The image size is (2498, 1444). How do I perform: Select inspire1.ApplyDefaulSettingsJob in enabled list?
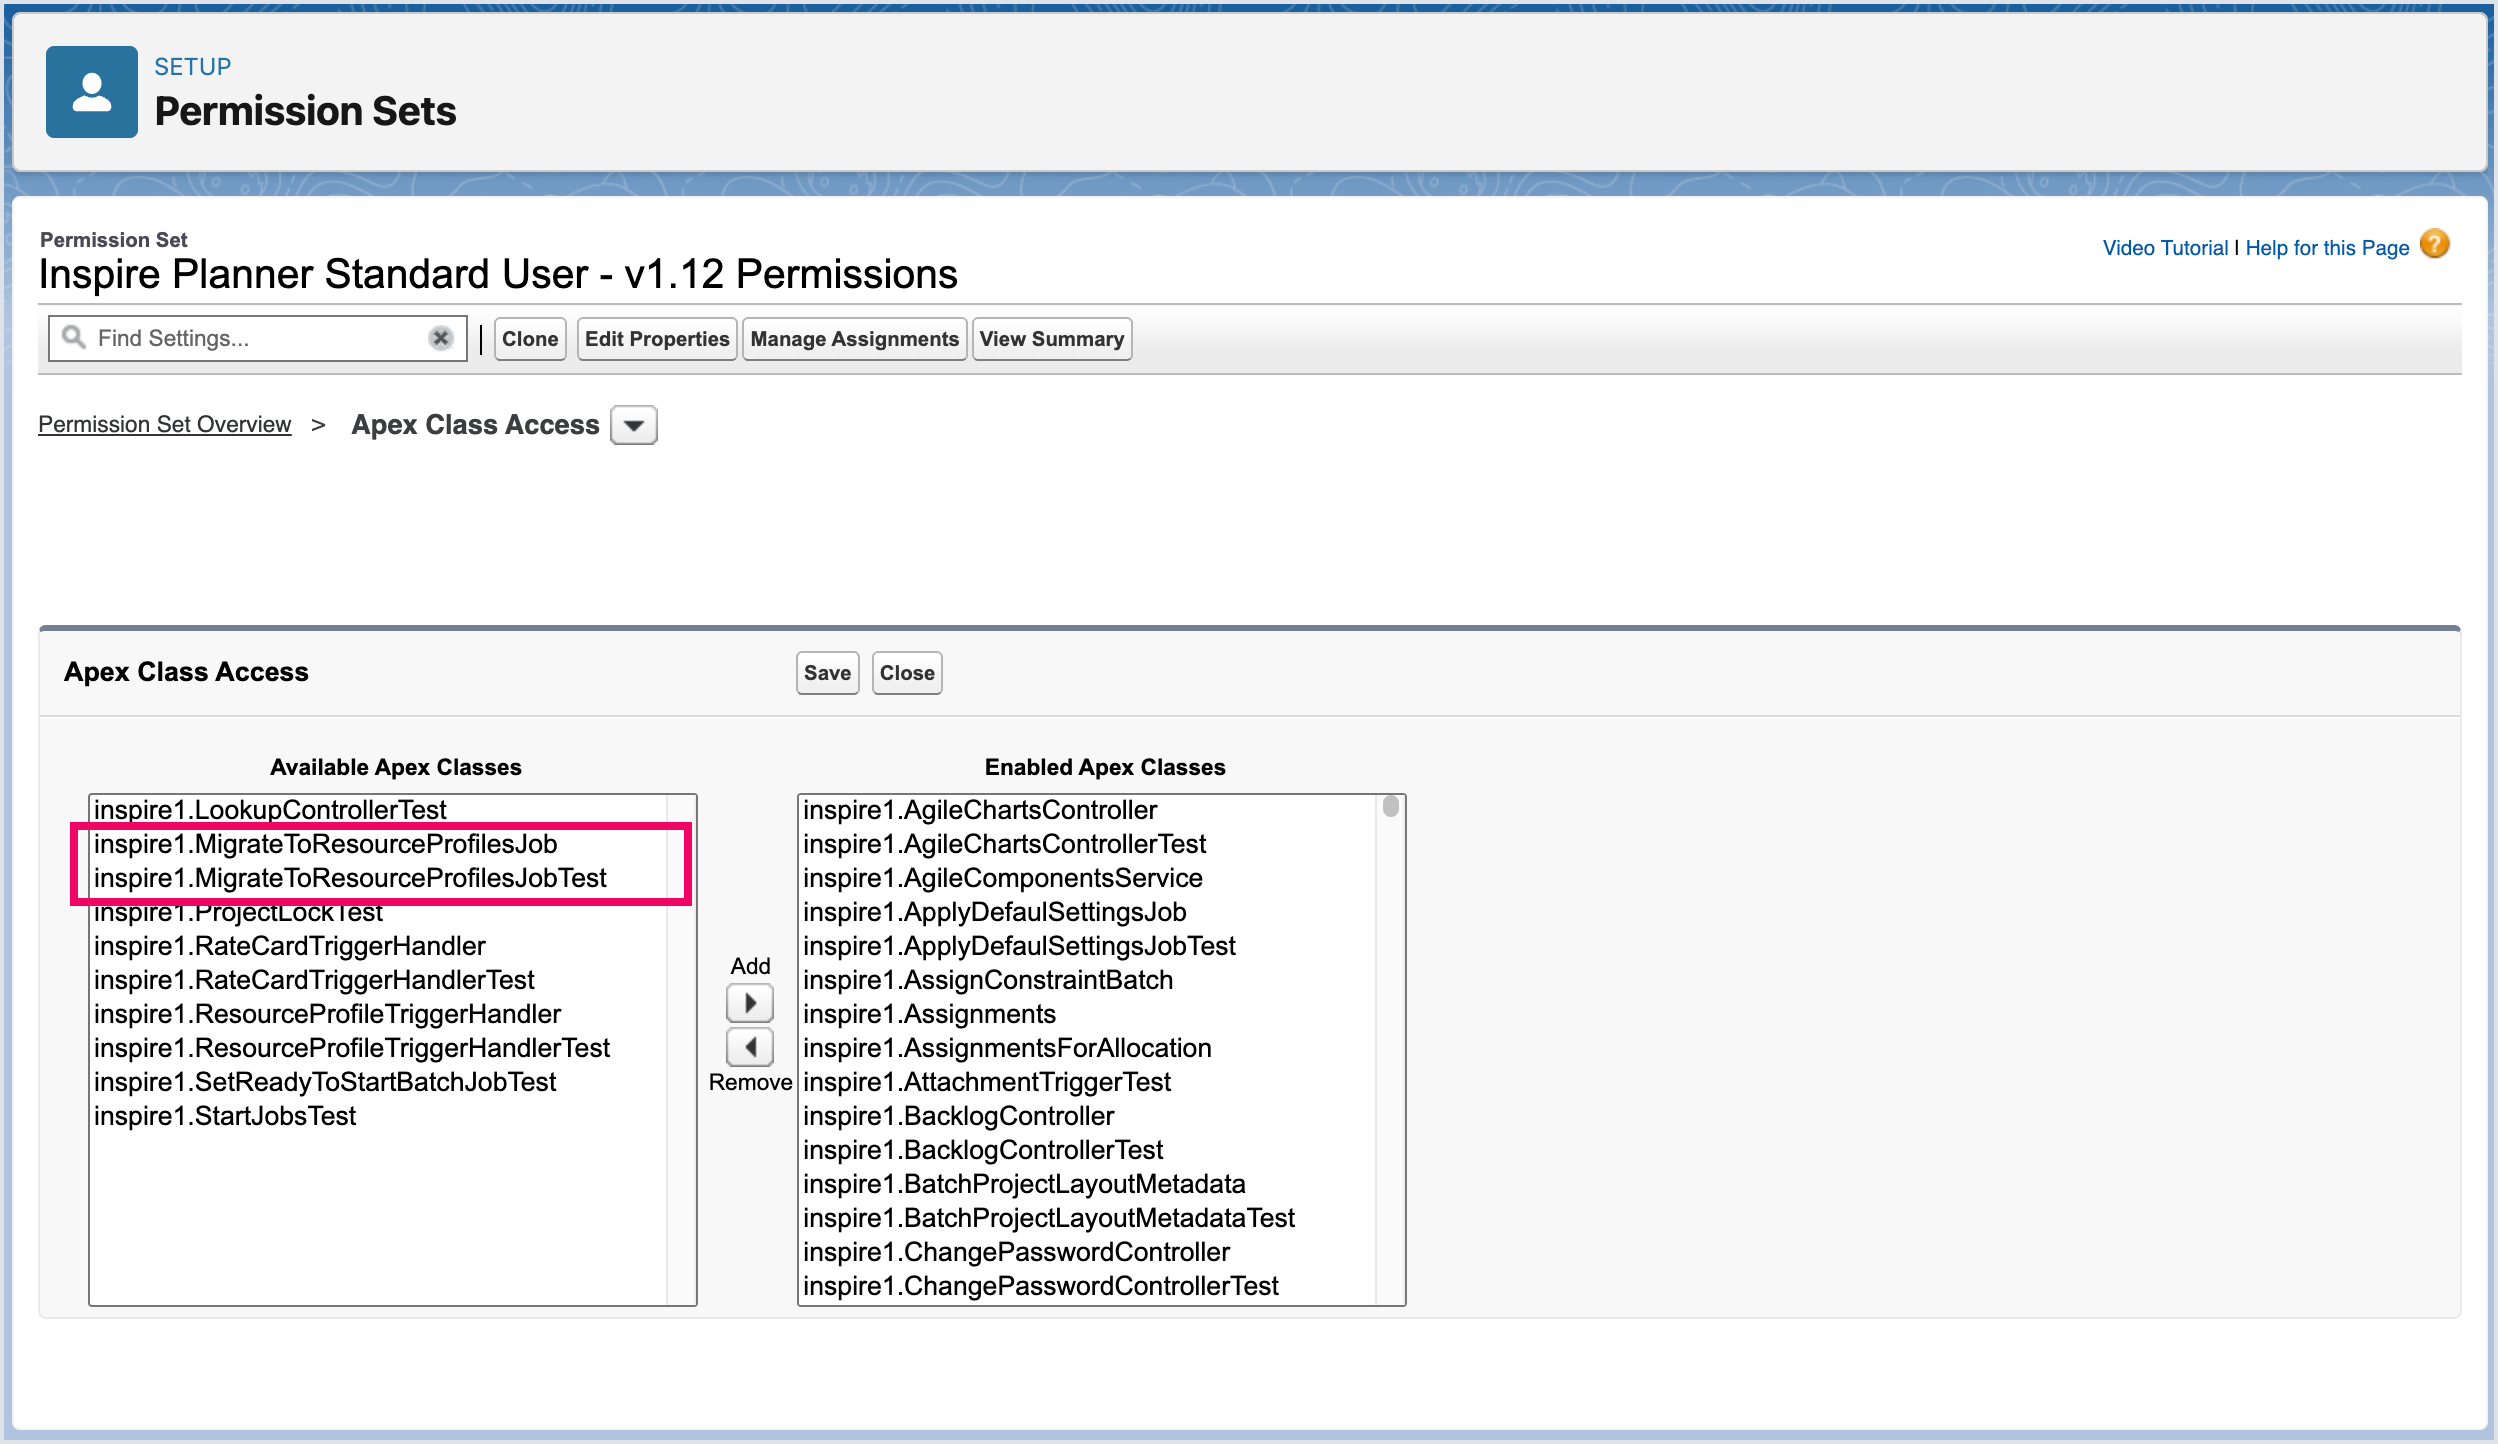click(x=1088, y=912)
